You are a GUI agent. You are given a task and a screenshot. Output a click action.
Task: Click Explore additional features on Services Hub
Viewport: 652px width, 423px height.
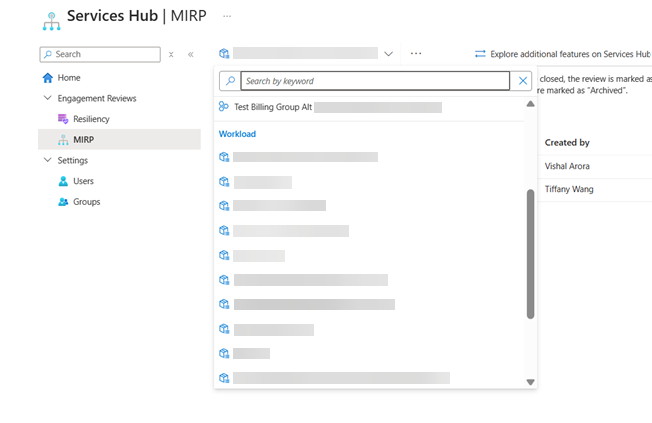pyautogui.click(x=570, y=54)
